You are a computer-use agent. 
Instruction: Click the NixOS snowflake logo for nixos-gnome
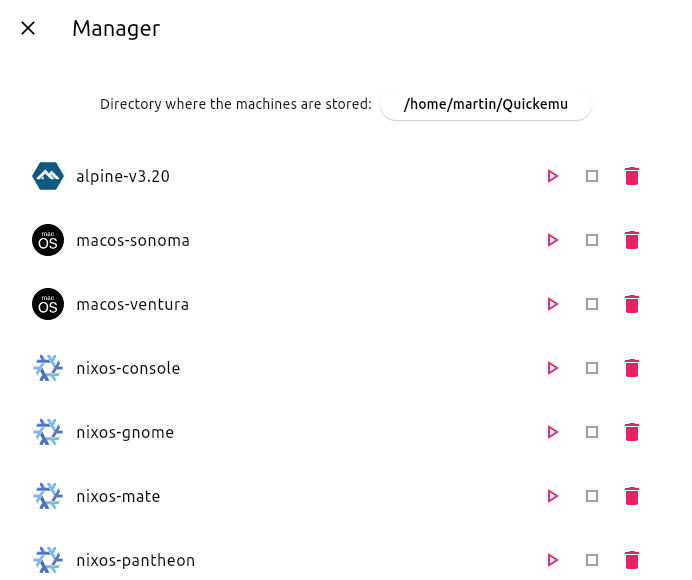pos(48,432)
